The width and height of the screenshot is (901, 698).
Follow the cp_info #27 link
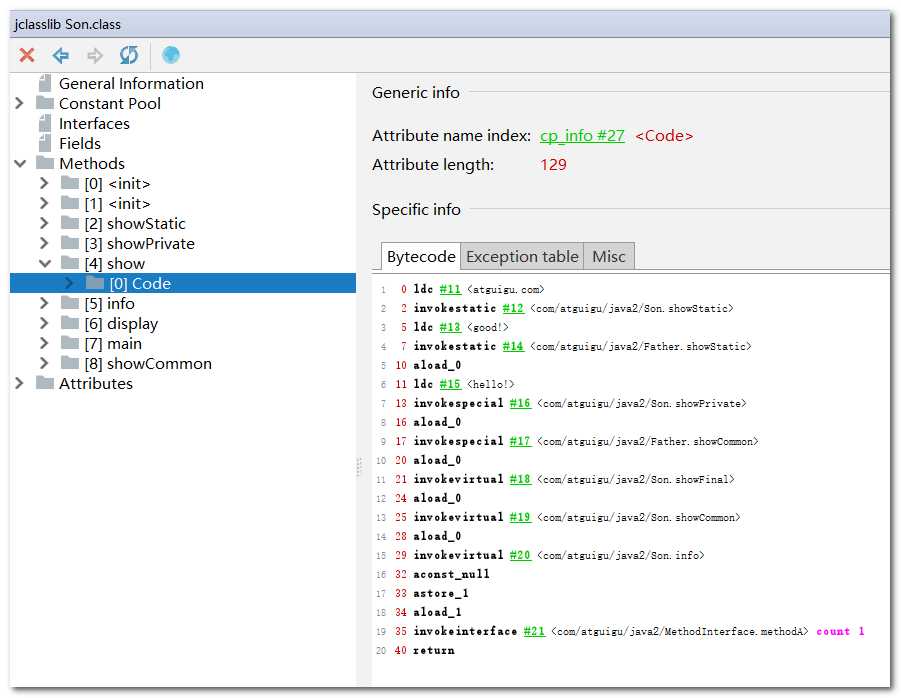point(582,136)
